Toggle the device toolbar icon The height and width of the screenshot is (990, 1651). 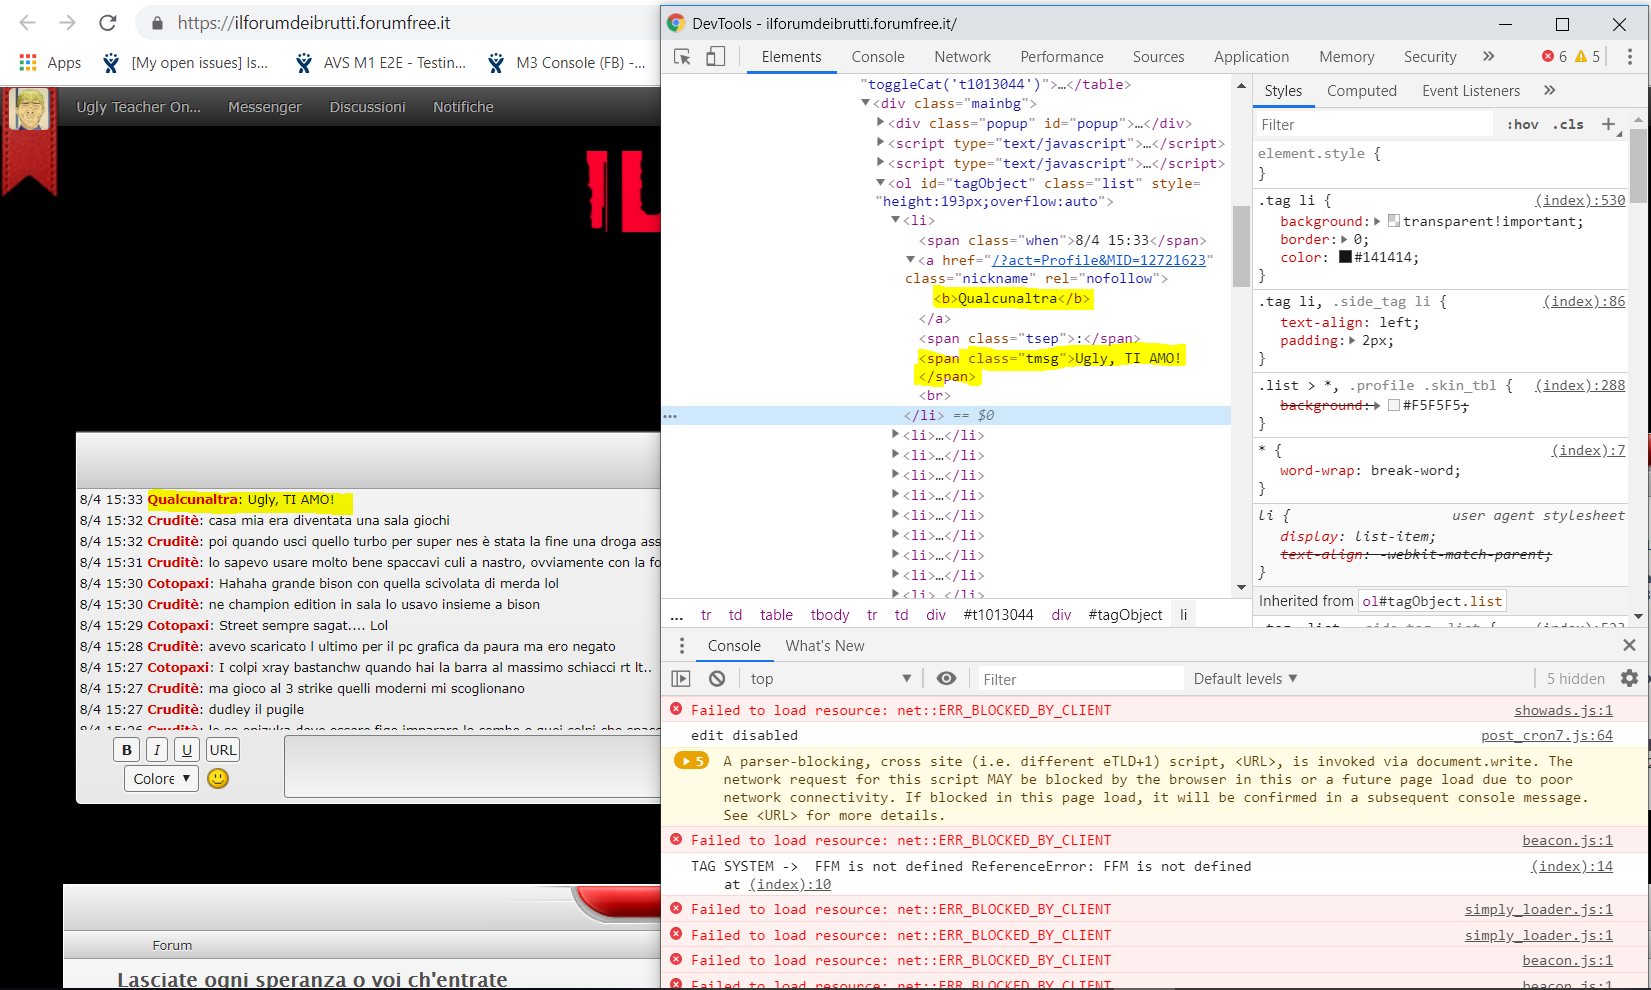tap(716, 57)
